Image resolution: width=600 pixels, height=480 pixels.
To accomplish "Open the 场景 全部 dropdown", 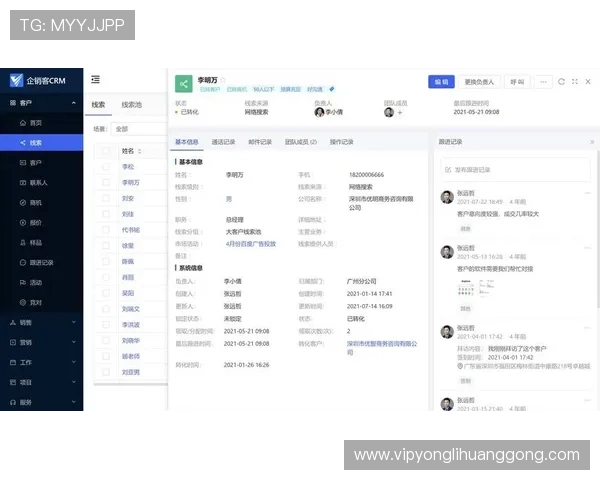I will (139, 129).
